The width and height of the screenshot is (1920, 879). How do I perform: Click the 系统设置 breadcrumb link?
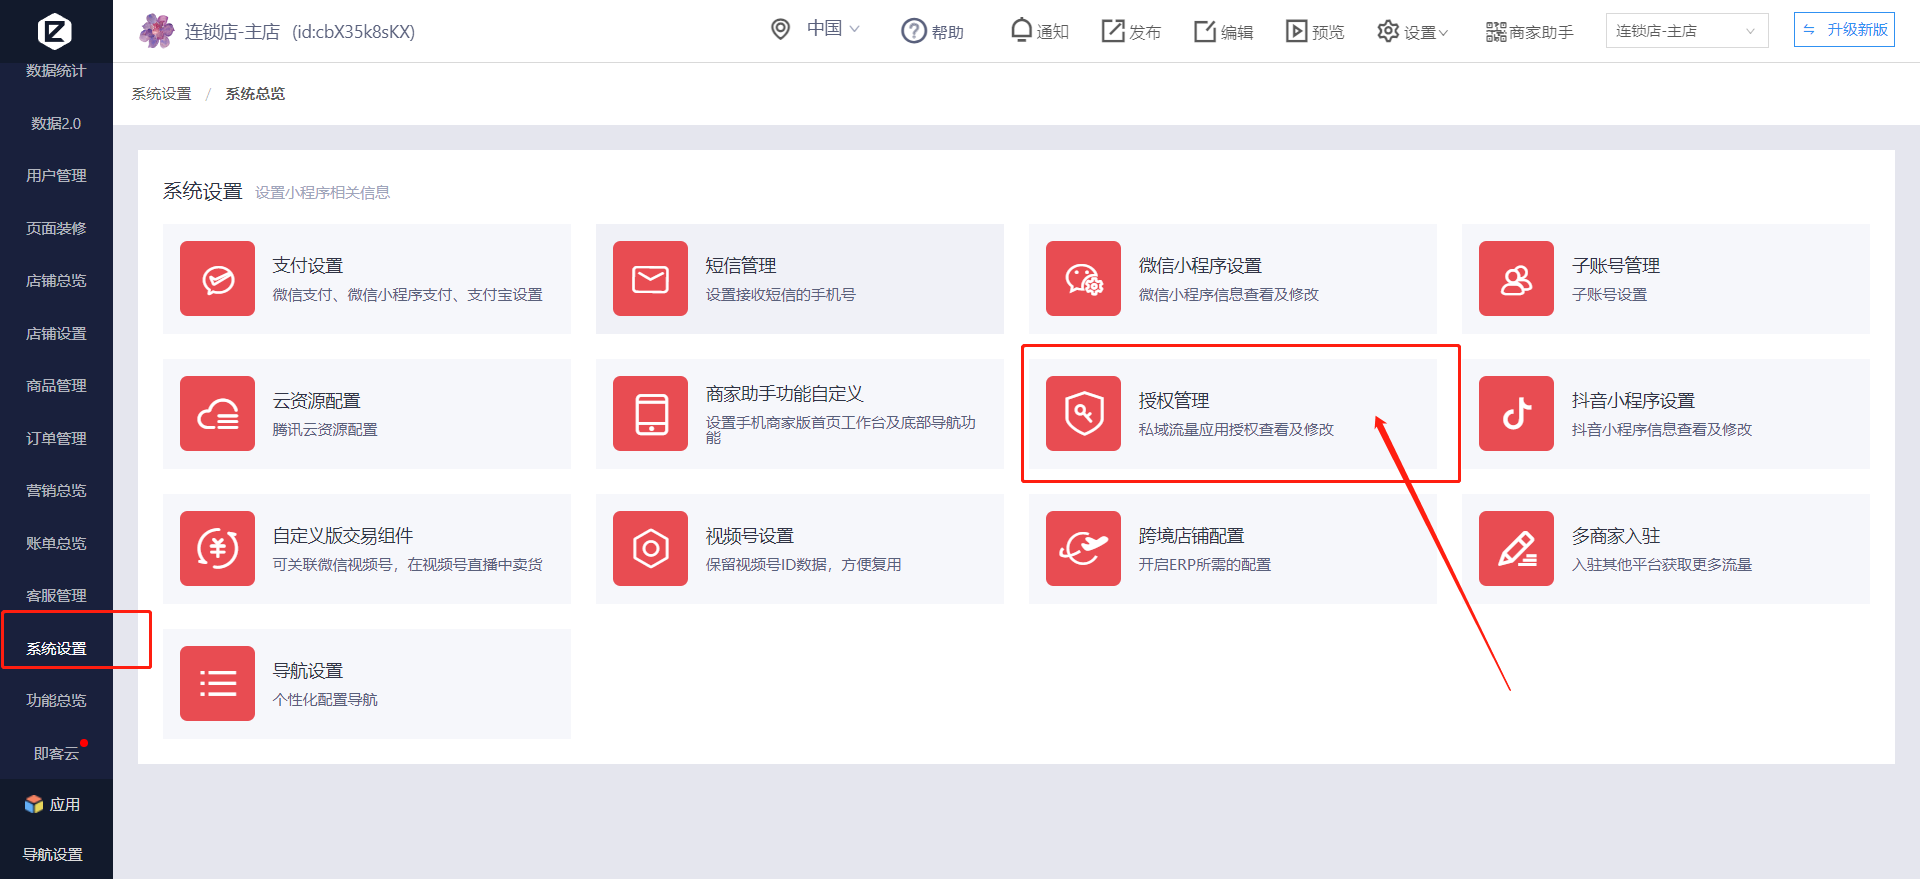click(161, 93)
